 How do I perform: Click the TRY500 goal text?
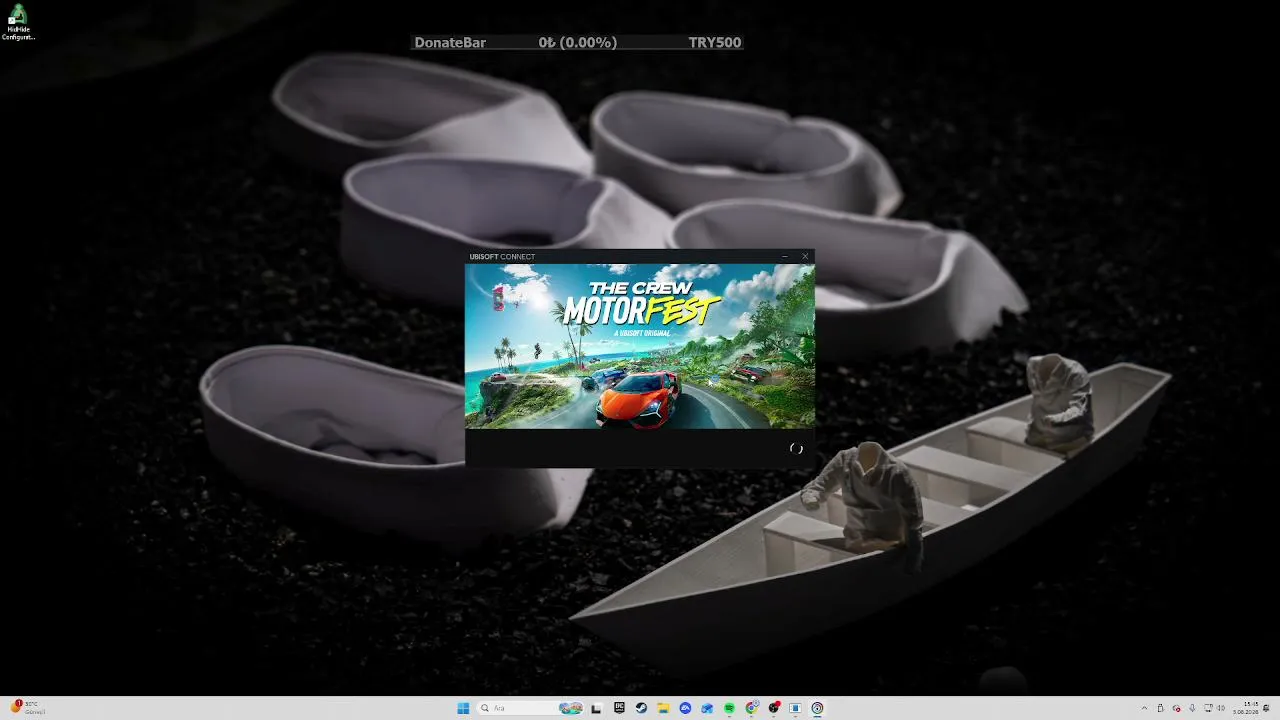point(715,42)
